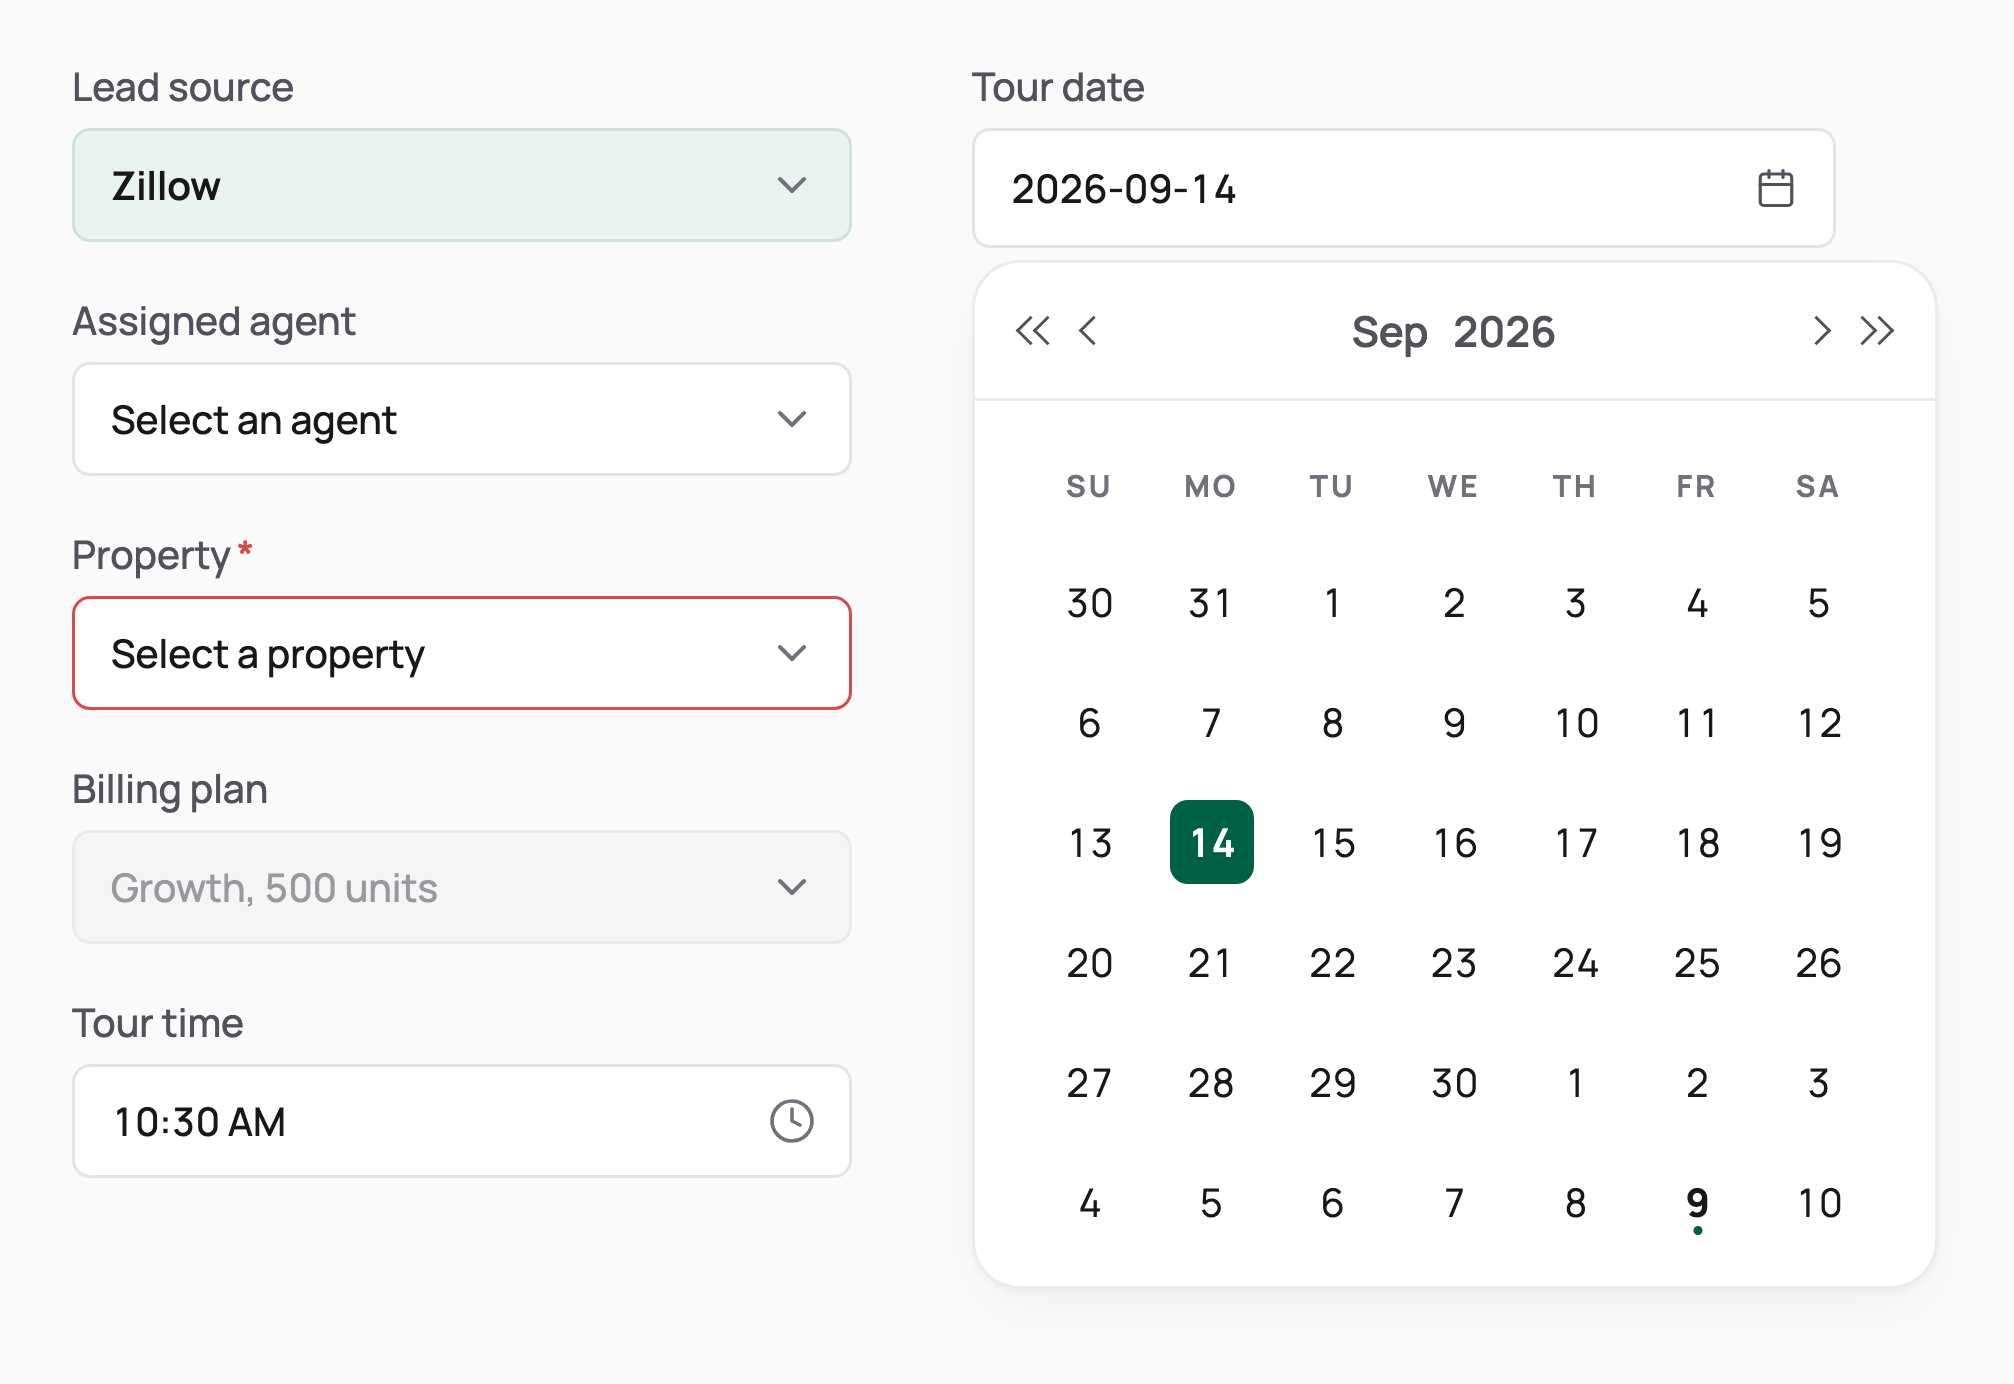The height and width of the screenshot is (1384, 2014).
Task: Go to next month arrow
Action: point(1822,331)
